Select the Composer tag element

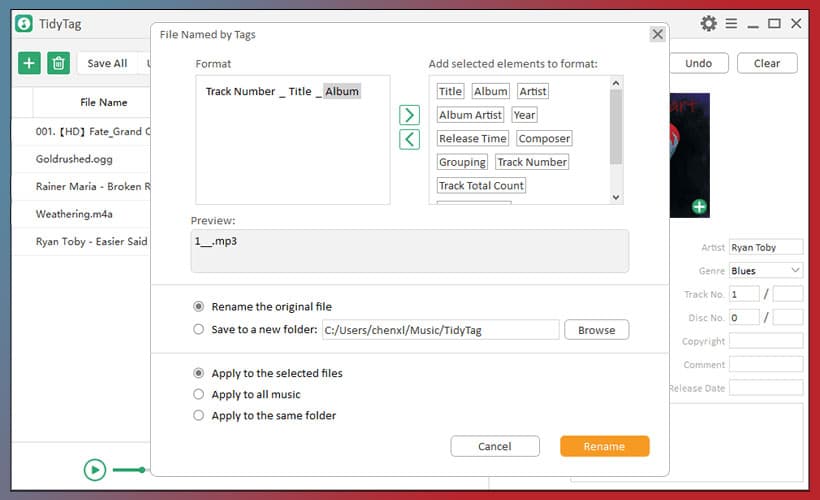[x=544, y=139]
